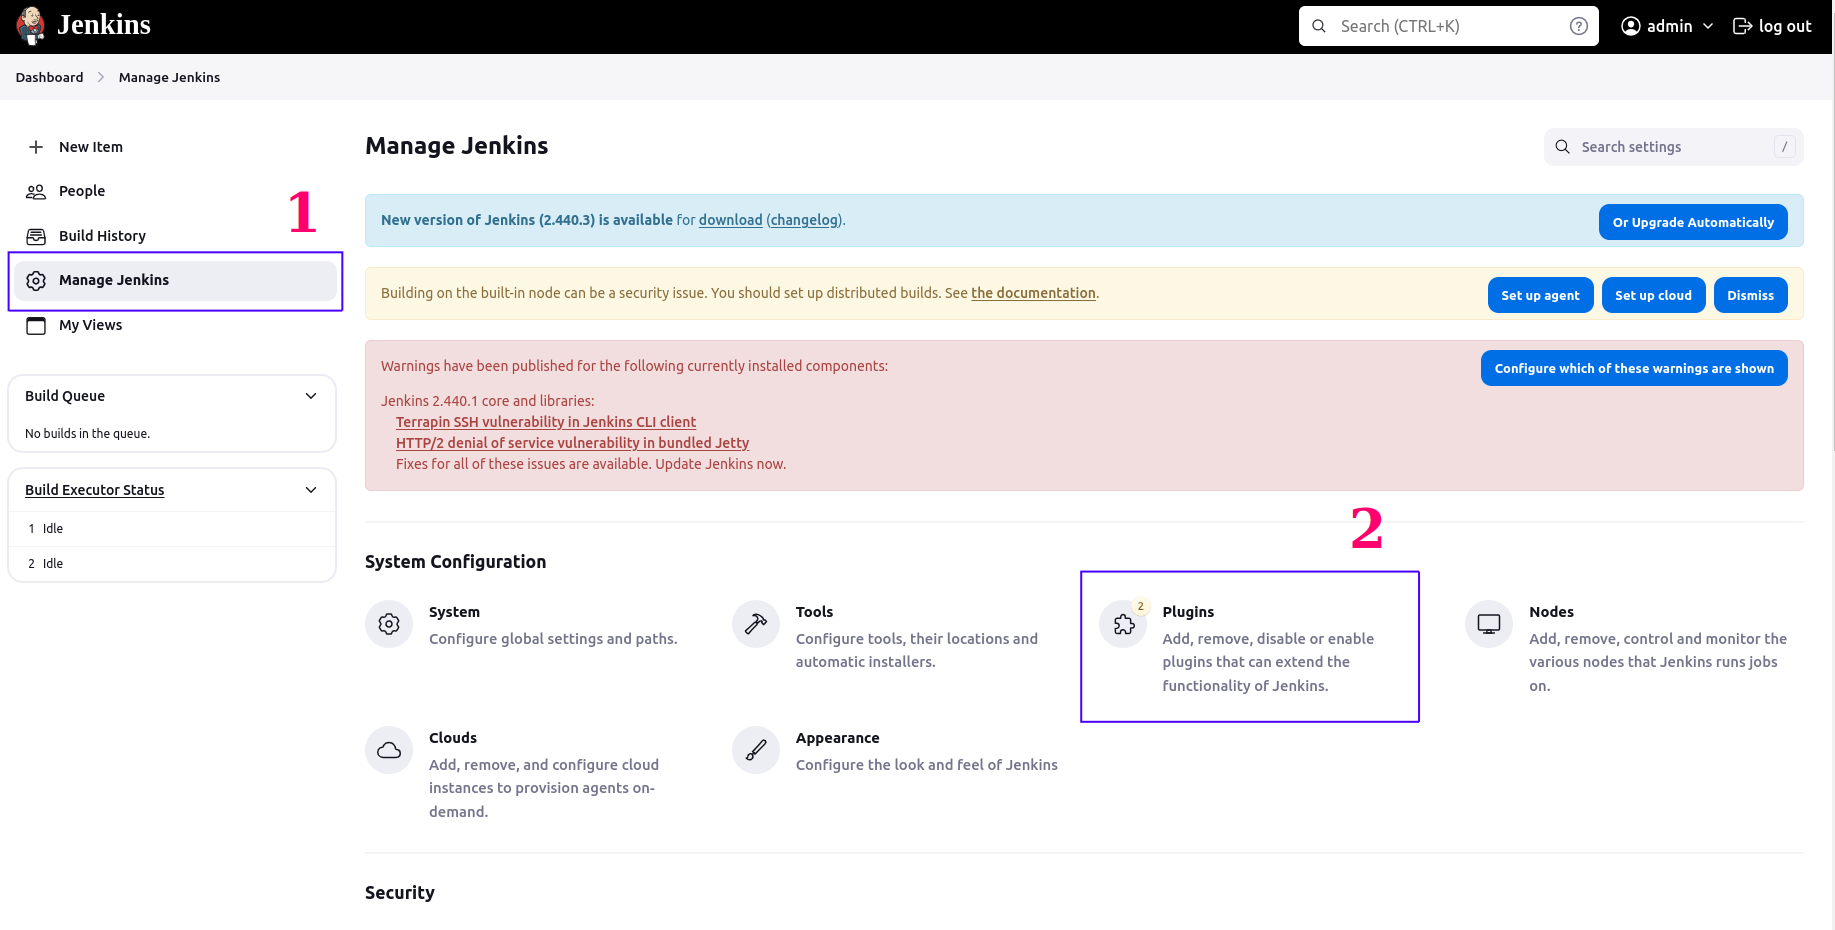Click executor 2 Idle row
1835x930 pixels.
click(172, 564)
